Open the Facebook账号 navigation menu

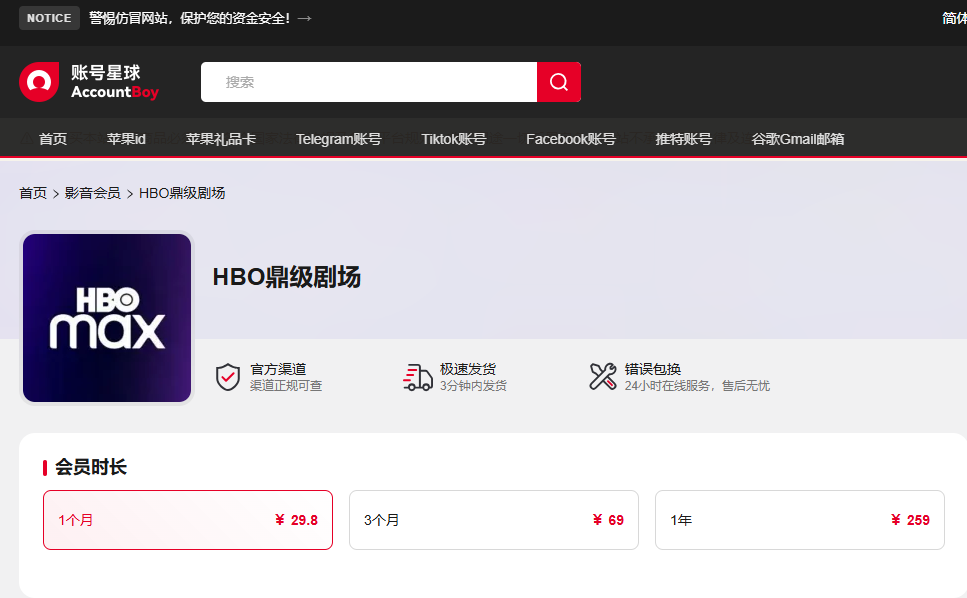(x=571, y=140)
